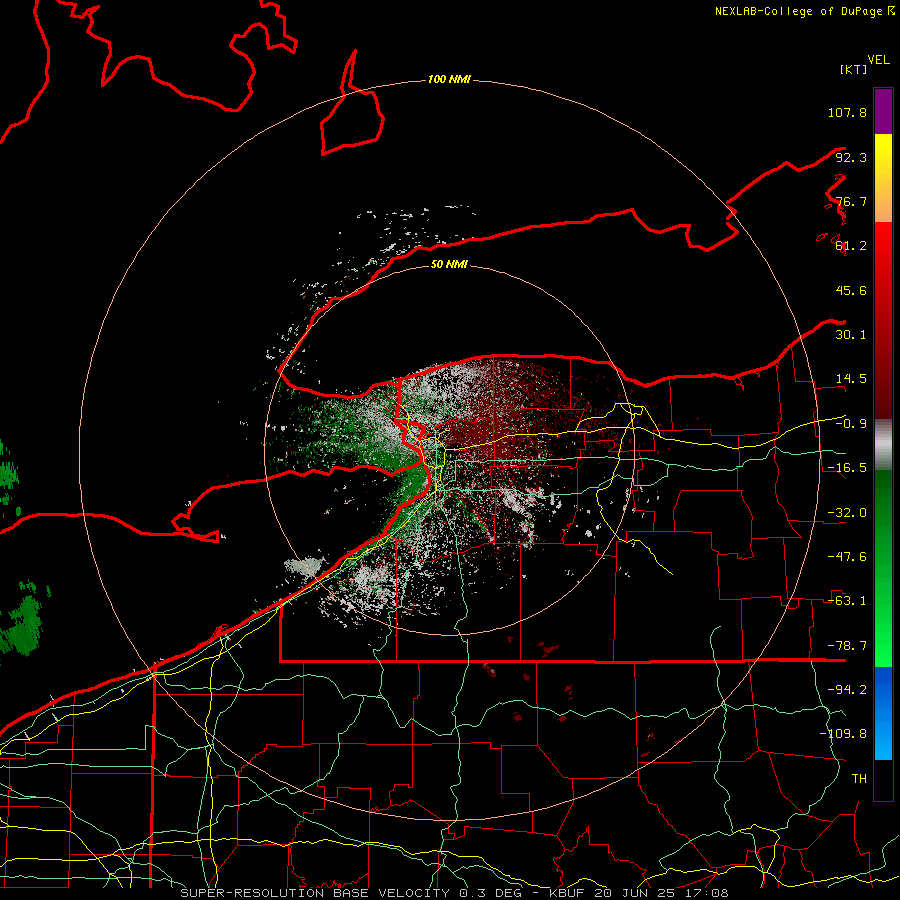Click the -16.5 velocity scale value
Screen dimensions: 900x900
point(847,468)
